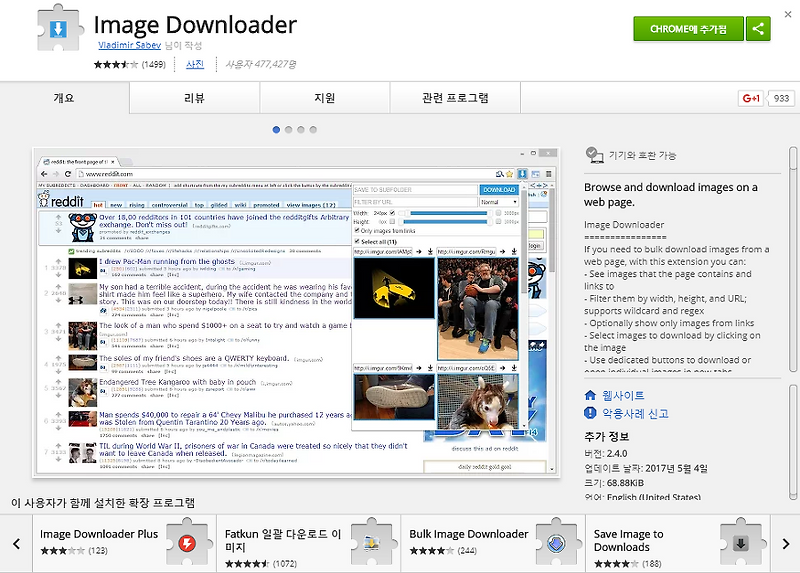Open Fatkun 일괄 다운로드 이미지 card title
Image resolution: width=800 pixels, height=573 pixels.
click(283, 540)
